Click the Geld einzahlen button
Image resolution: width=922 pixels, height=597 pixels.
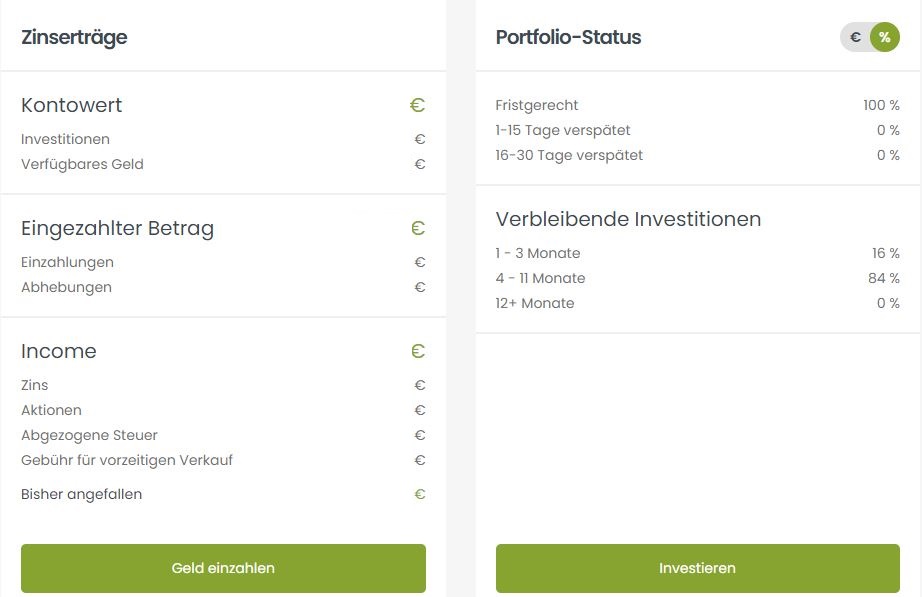point(223,568)
